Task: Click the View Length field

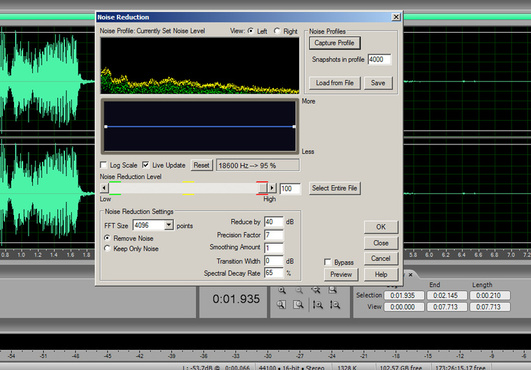Action: point(489,307)
